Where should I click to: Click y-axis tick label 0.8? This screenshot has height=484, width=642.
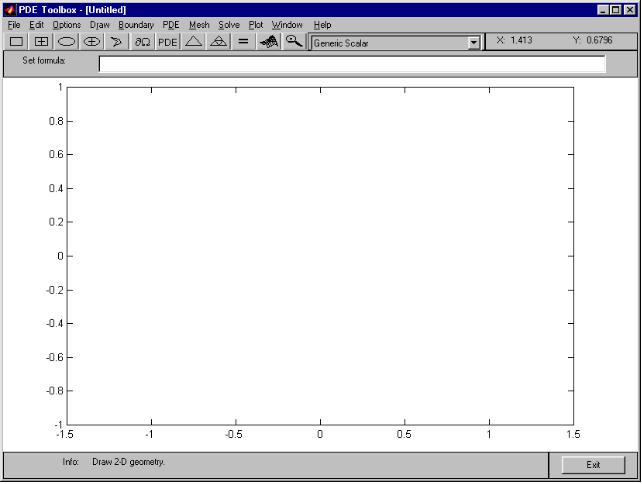(x=56, y=121)
